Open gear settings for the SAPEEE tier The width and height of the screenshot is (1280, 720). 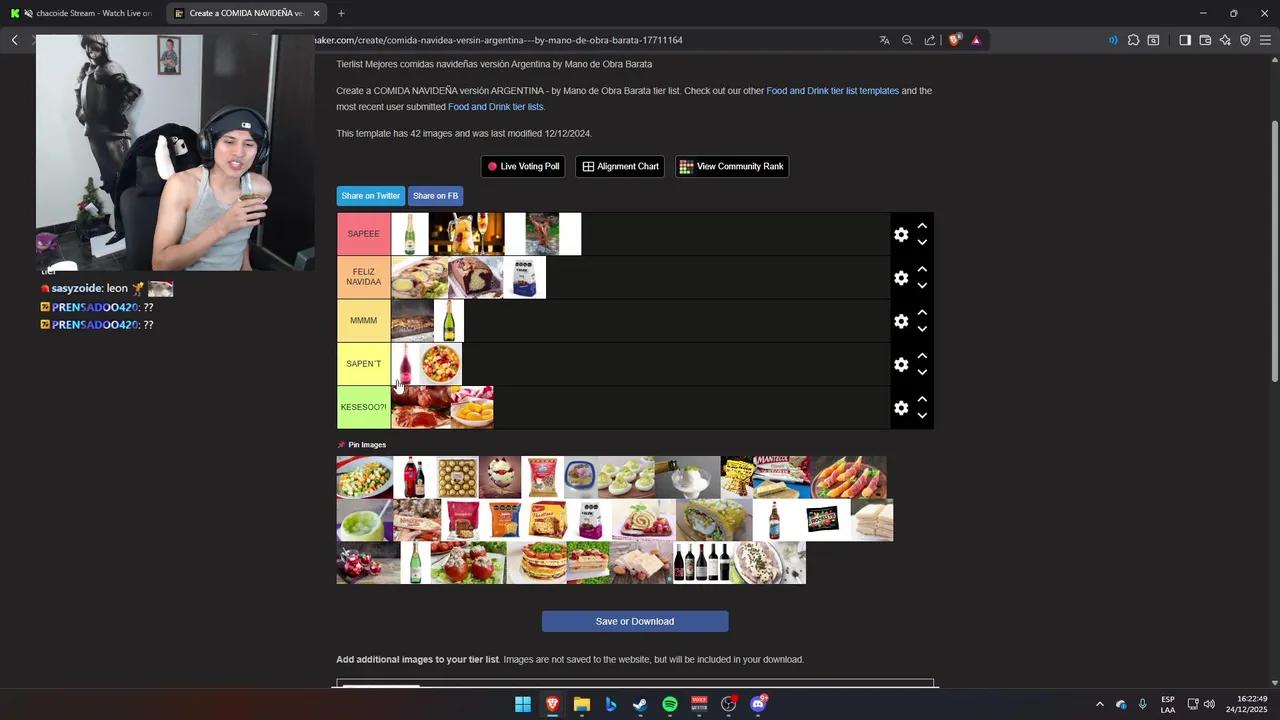[901, 234]
